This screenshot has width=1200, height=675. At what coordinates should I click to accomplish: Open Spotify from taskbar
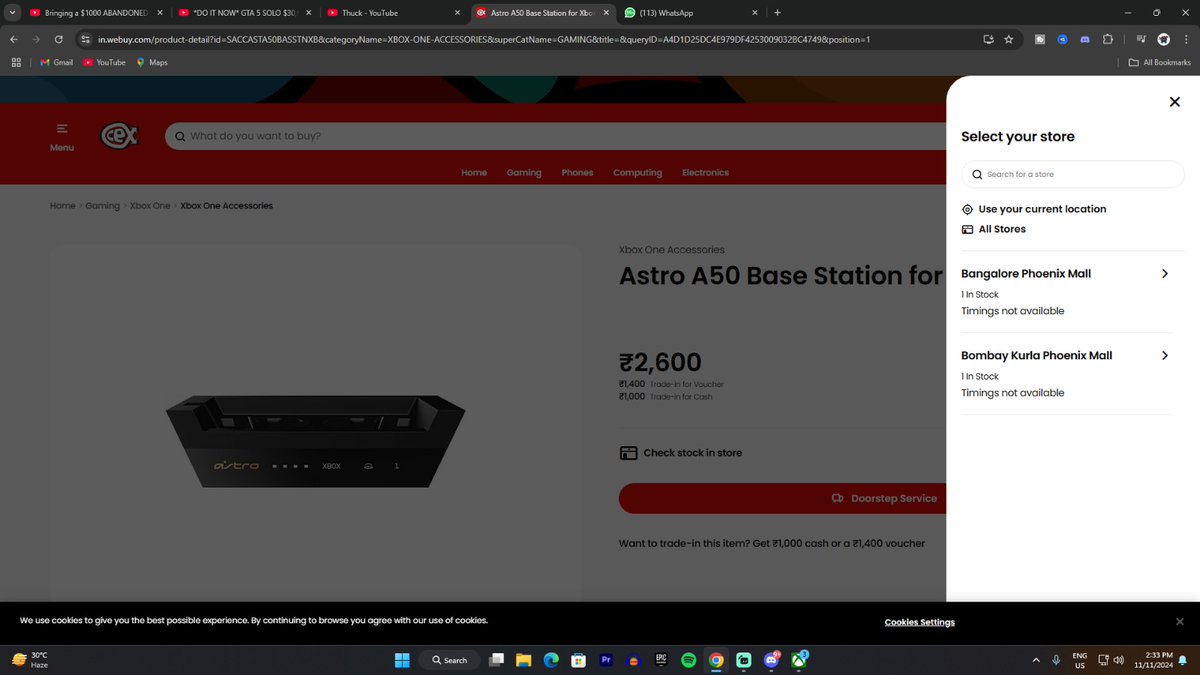(689, 660)
